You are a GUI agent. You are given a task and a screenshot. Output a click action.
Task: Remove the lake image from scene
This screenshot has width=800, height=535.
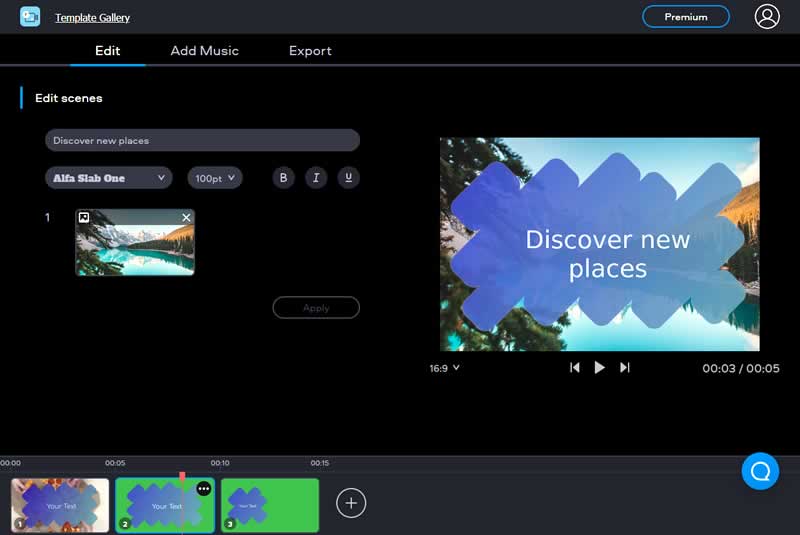pyautogui.click(x=186, y=218)
